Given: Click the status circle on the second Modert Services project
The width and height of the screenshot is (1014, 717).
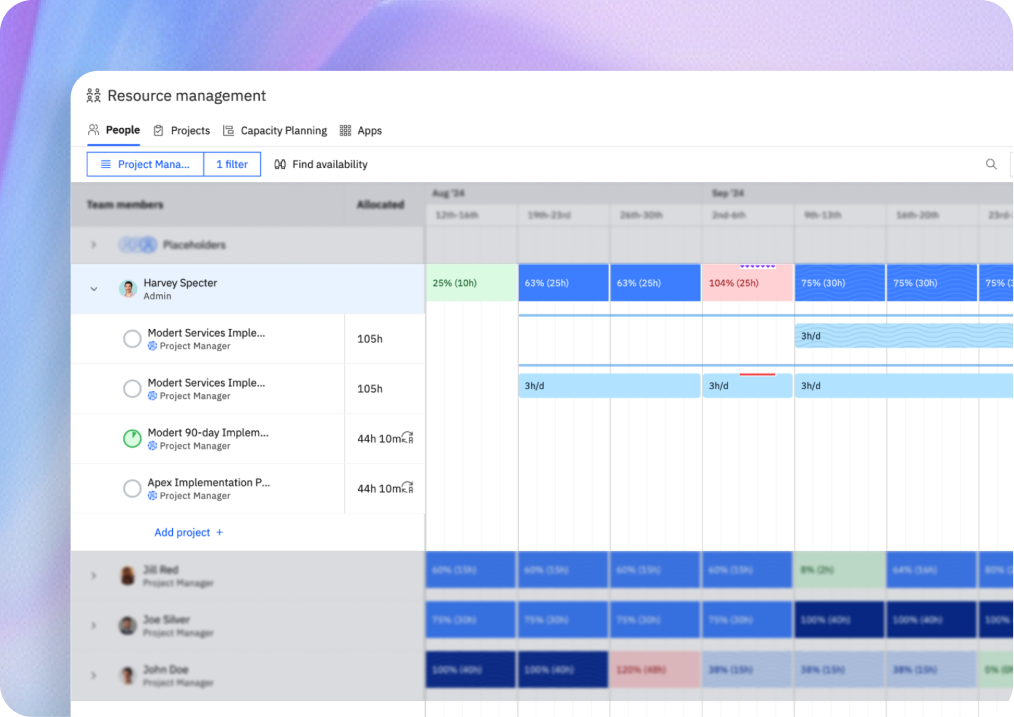Looking at the screenshot, I should (132, 389).
